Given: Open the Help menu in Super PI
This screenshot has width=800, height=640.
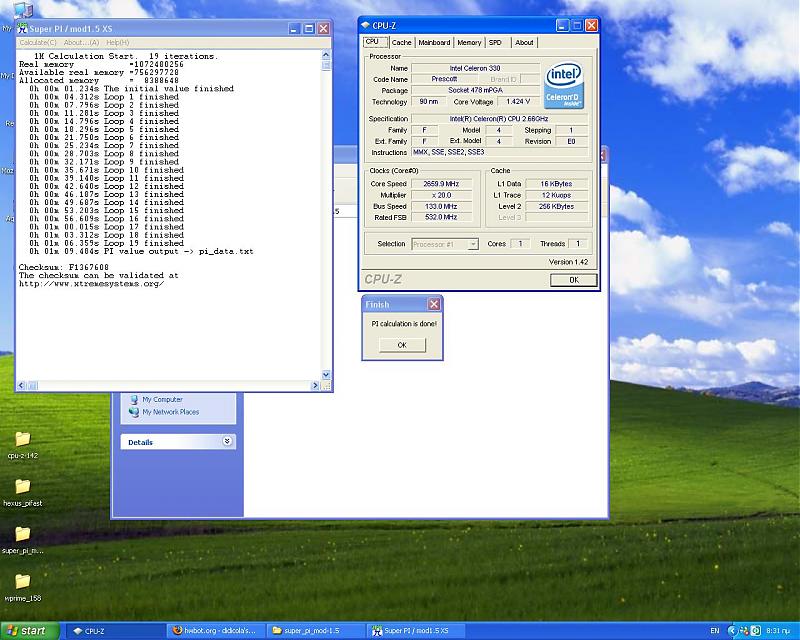Looking at the screenshot, I should [x=117, y=43].
